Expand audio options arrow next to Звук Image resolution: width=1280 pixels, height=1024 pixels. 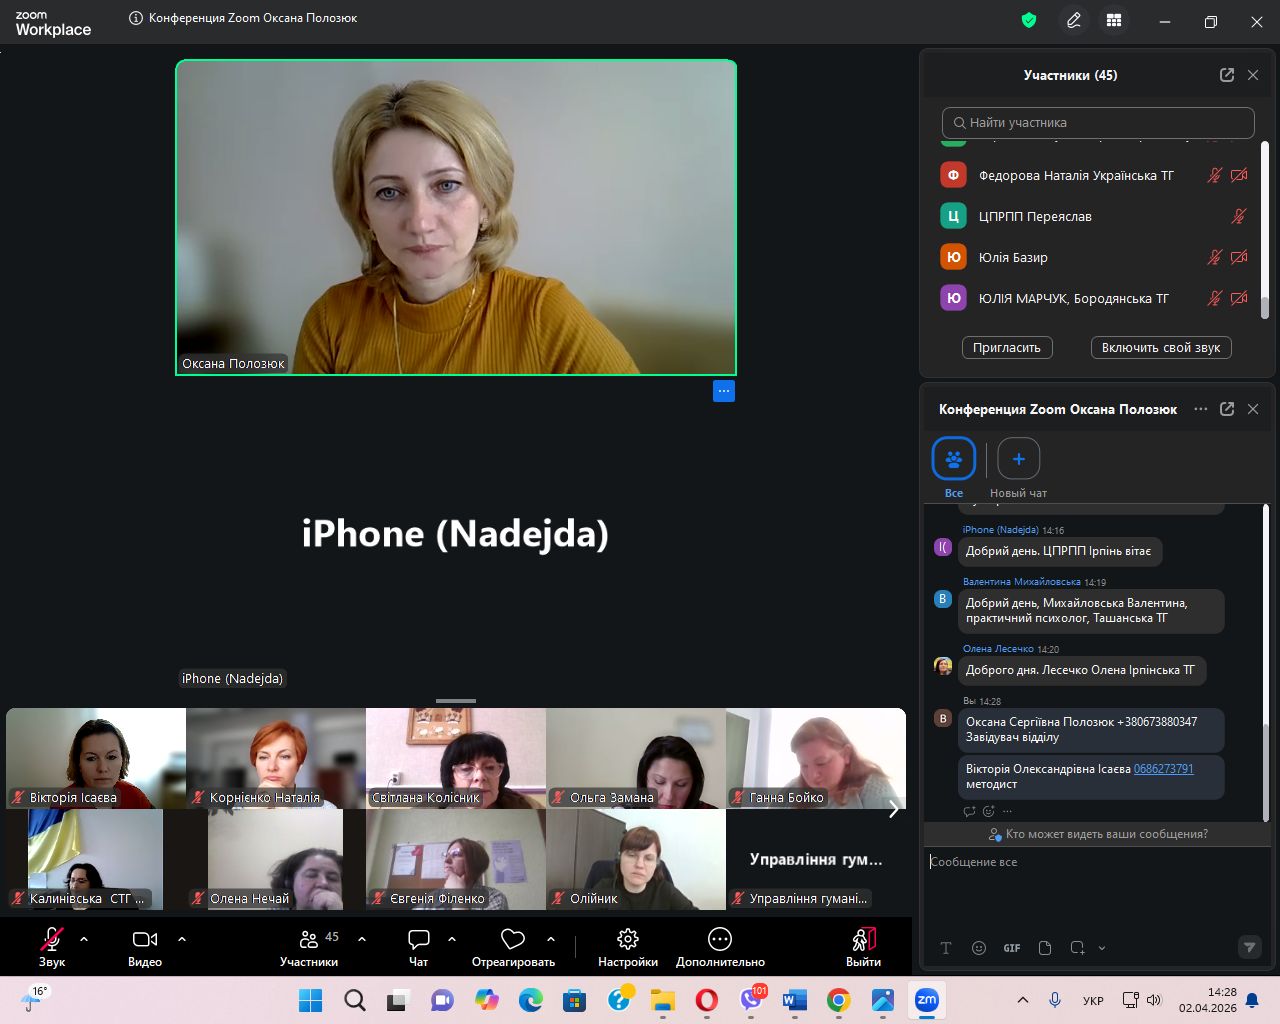84,939
